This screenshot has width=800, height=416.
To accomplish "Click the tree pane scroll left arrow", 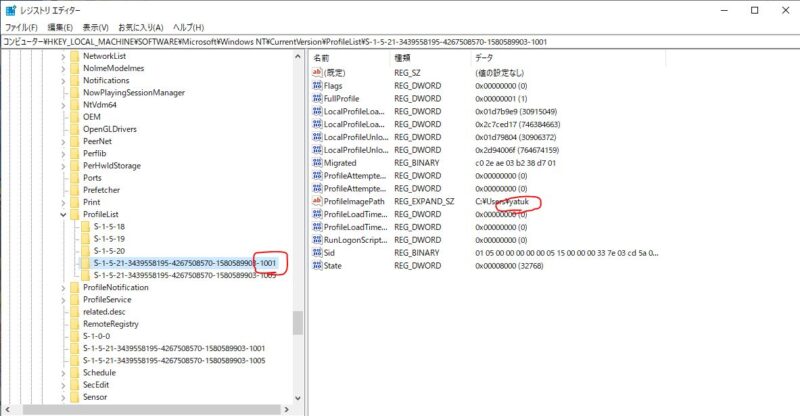I will [7, 409].
